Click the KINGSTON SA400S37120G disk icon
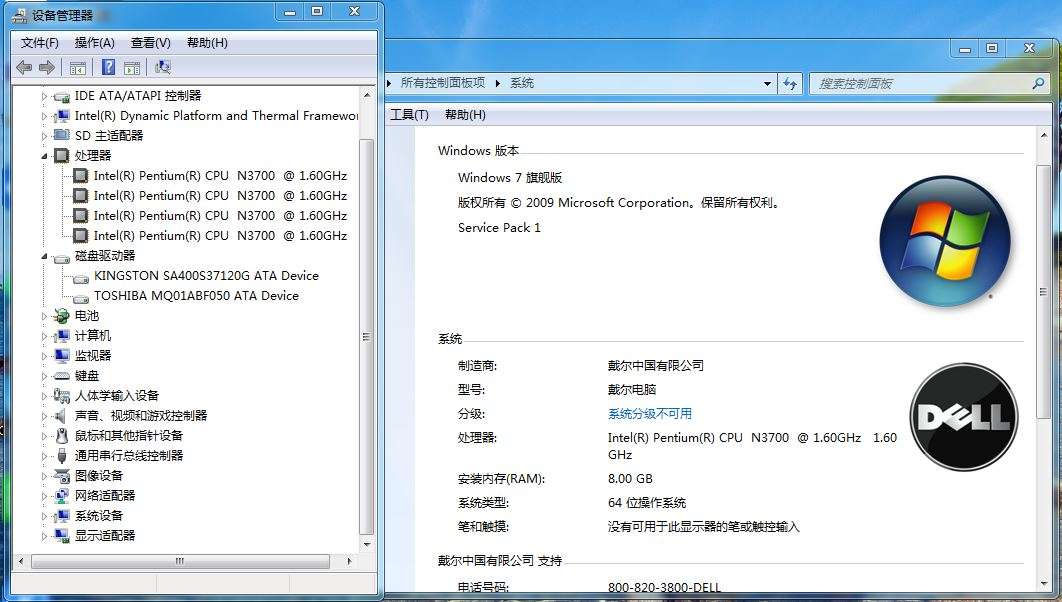1062x602 pixels. [x=81, y=278]
